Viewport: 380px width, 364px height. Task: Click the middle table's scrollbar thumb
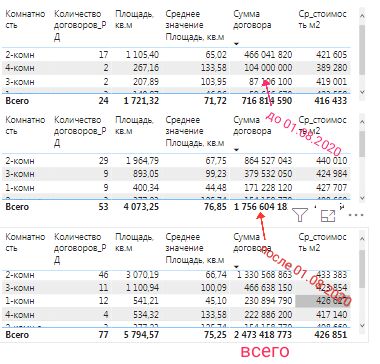(x=363, y=144)
